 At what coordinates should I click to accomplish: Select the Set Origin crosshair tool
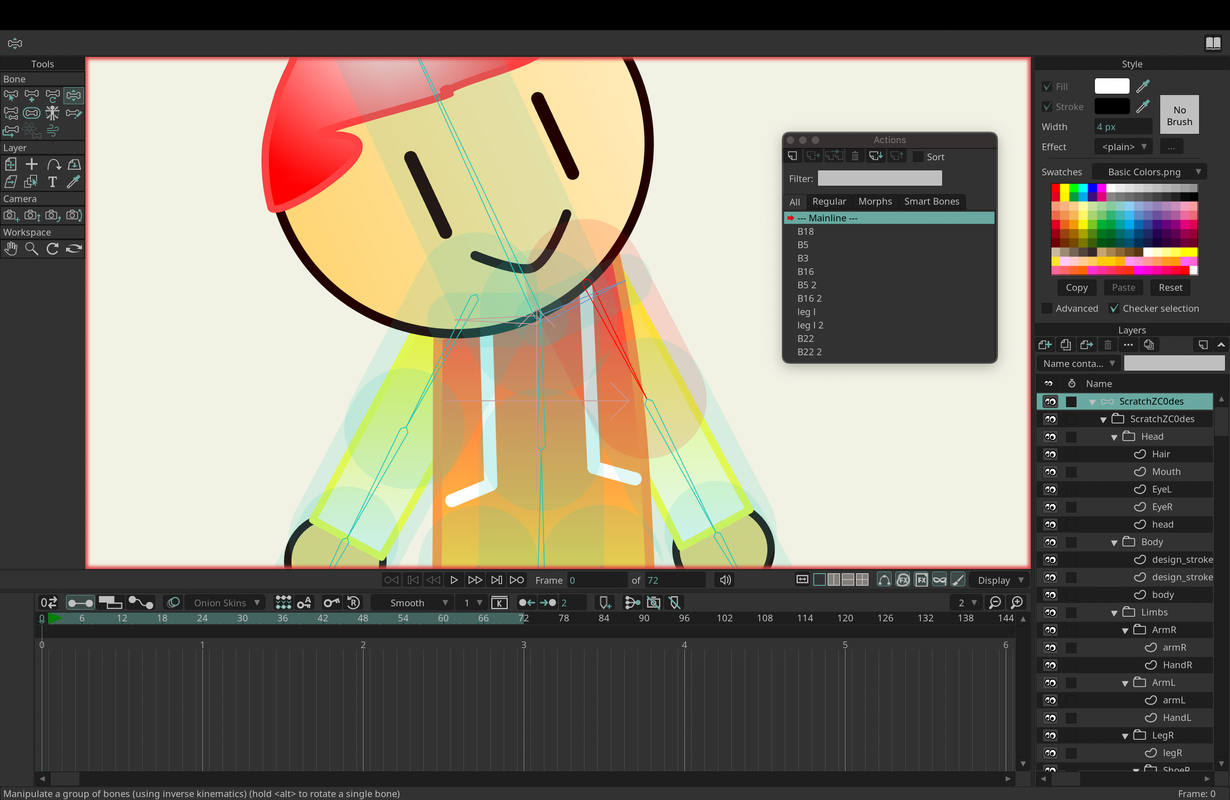click(x=32, y=165)
